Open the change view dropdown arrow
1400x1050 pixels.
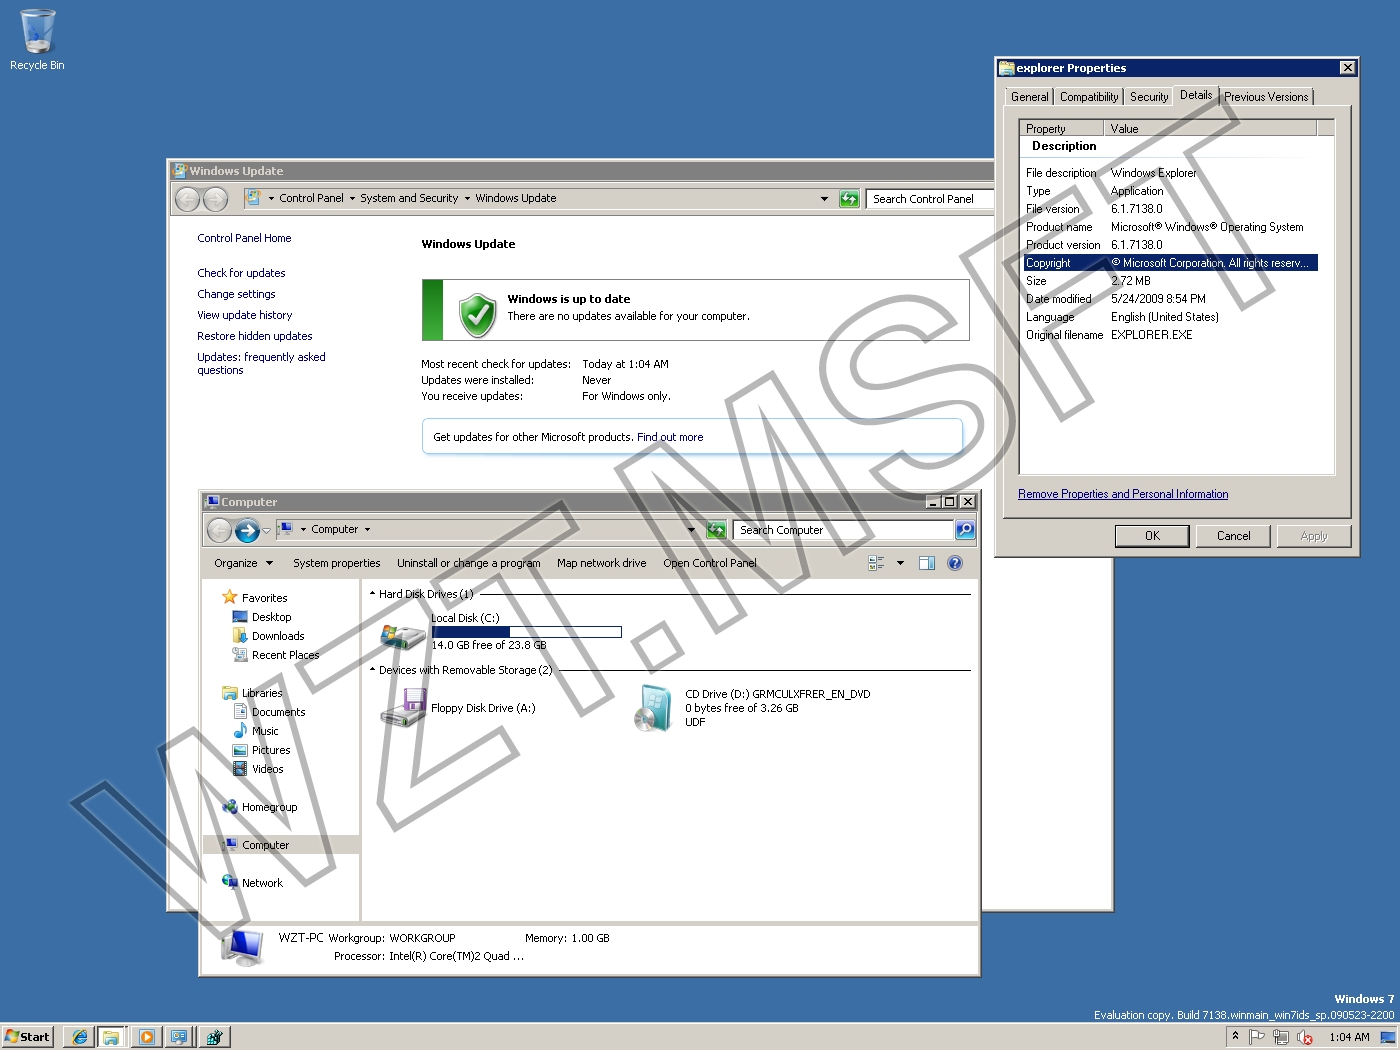900,563
